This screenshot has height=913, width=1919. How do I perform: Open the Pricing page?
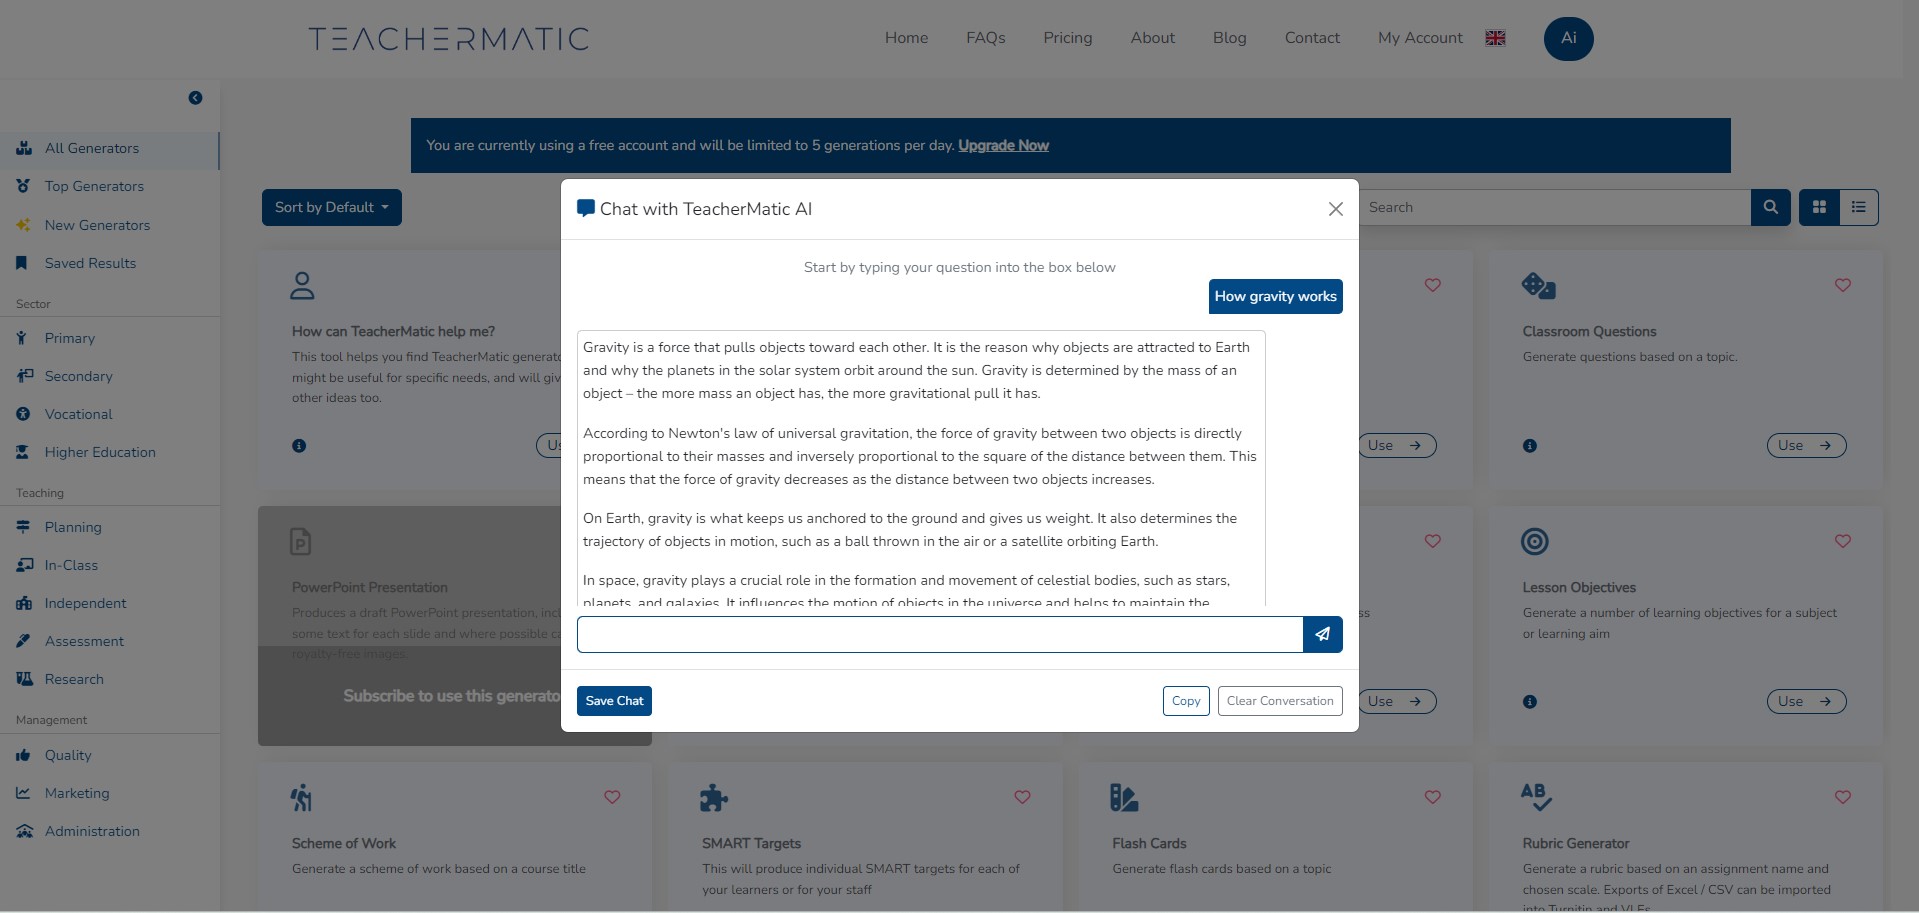click(1067, 38)
